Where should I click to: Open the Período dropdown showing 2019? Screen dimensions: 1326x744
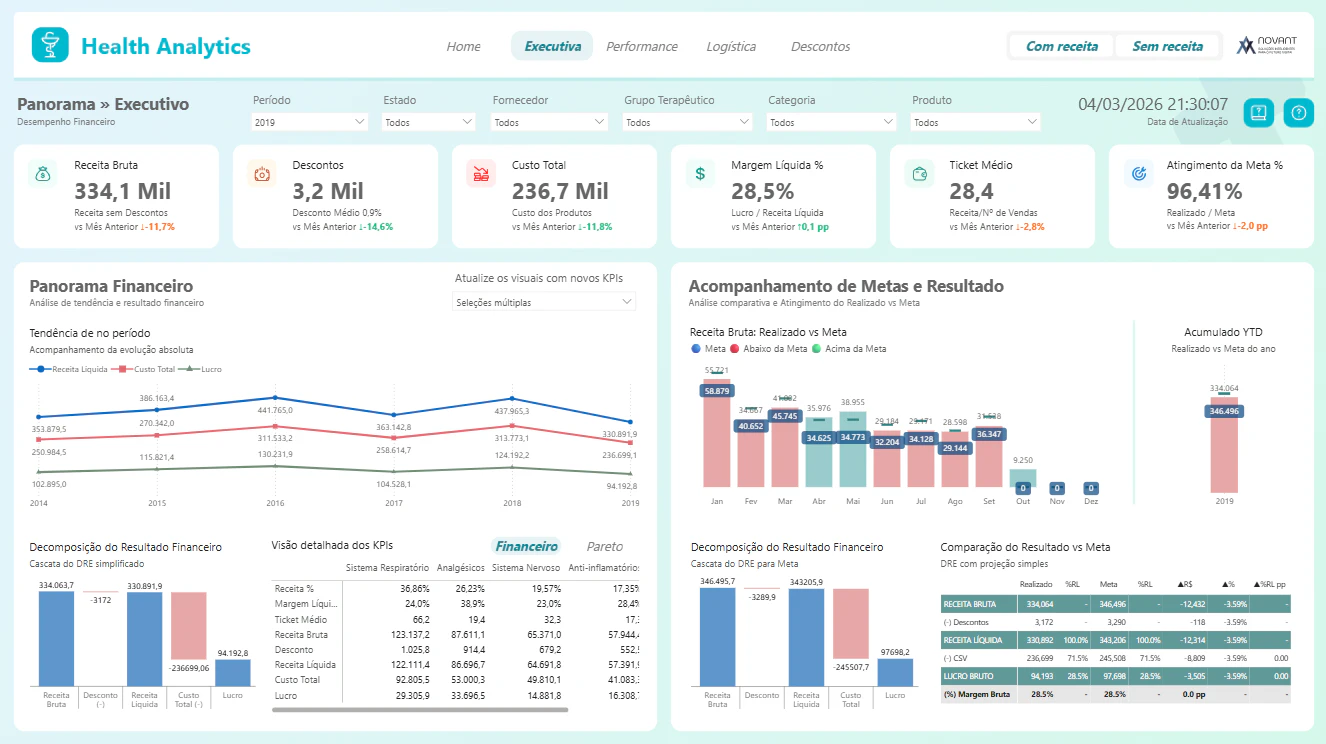[x=311, y=122]
